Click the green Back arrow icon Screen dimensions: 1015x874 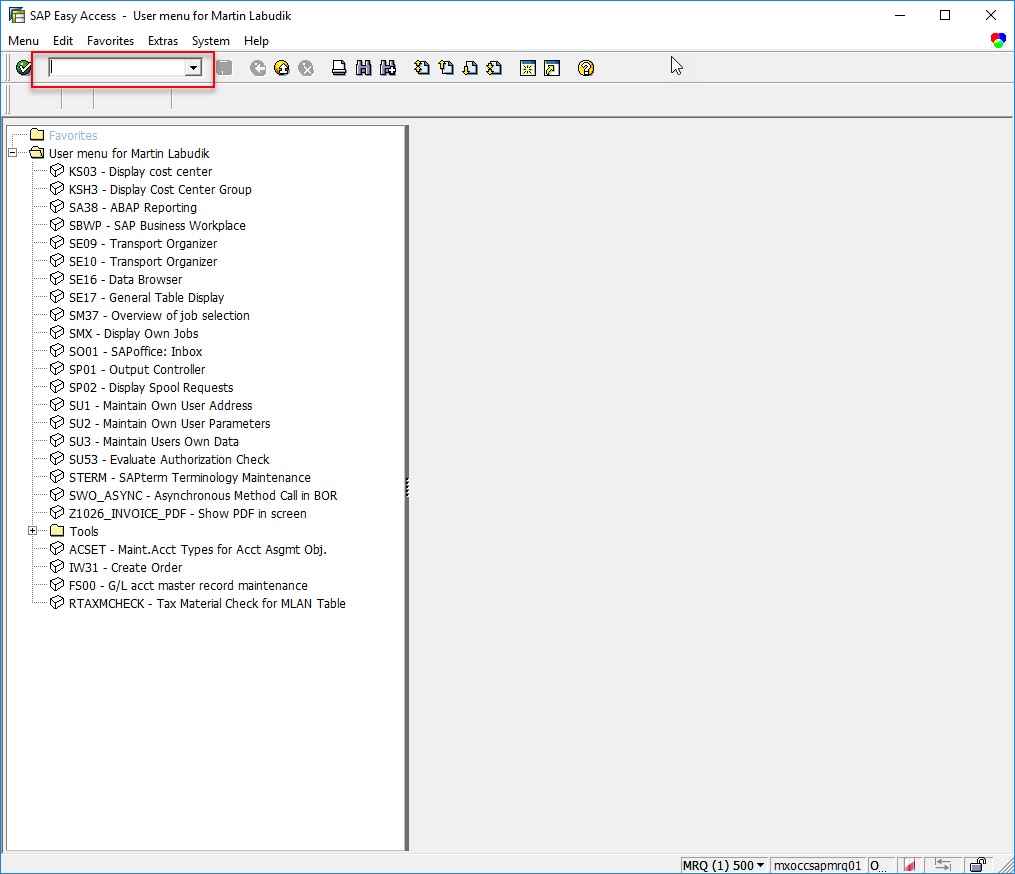258,67
